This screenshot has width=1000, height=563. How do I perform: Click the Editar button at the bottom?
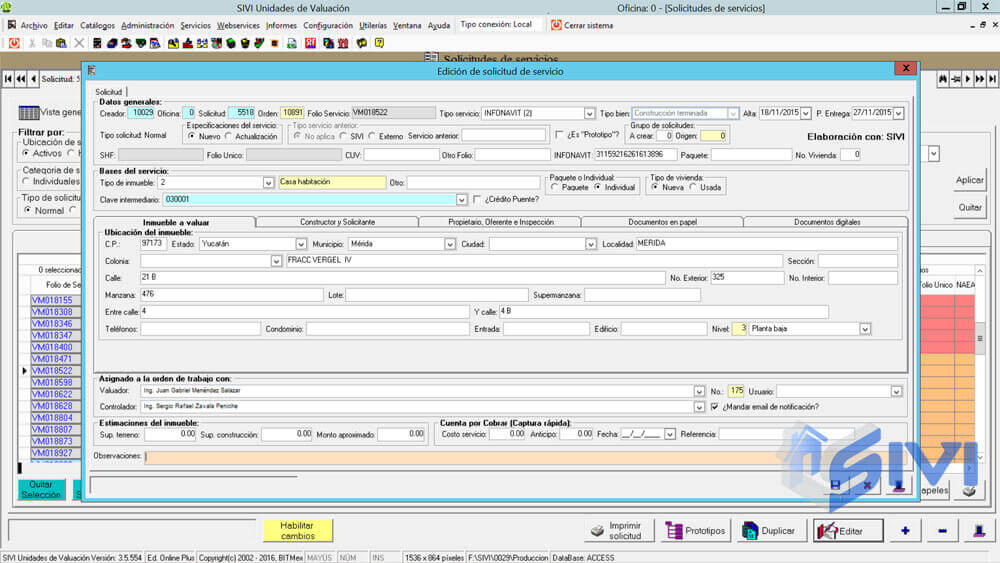848,530
